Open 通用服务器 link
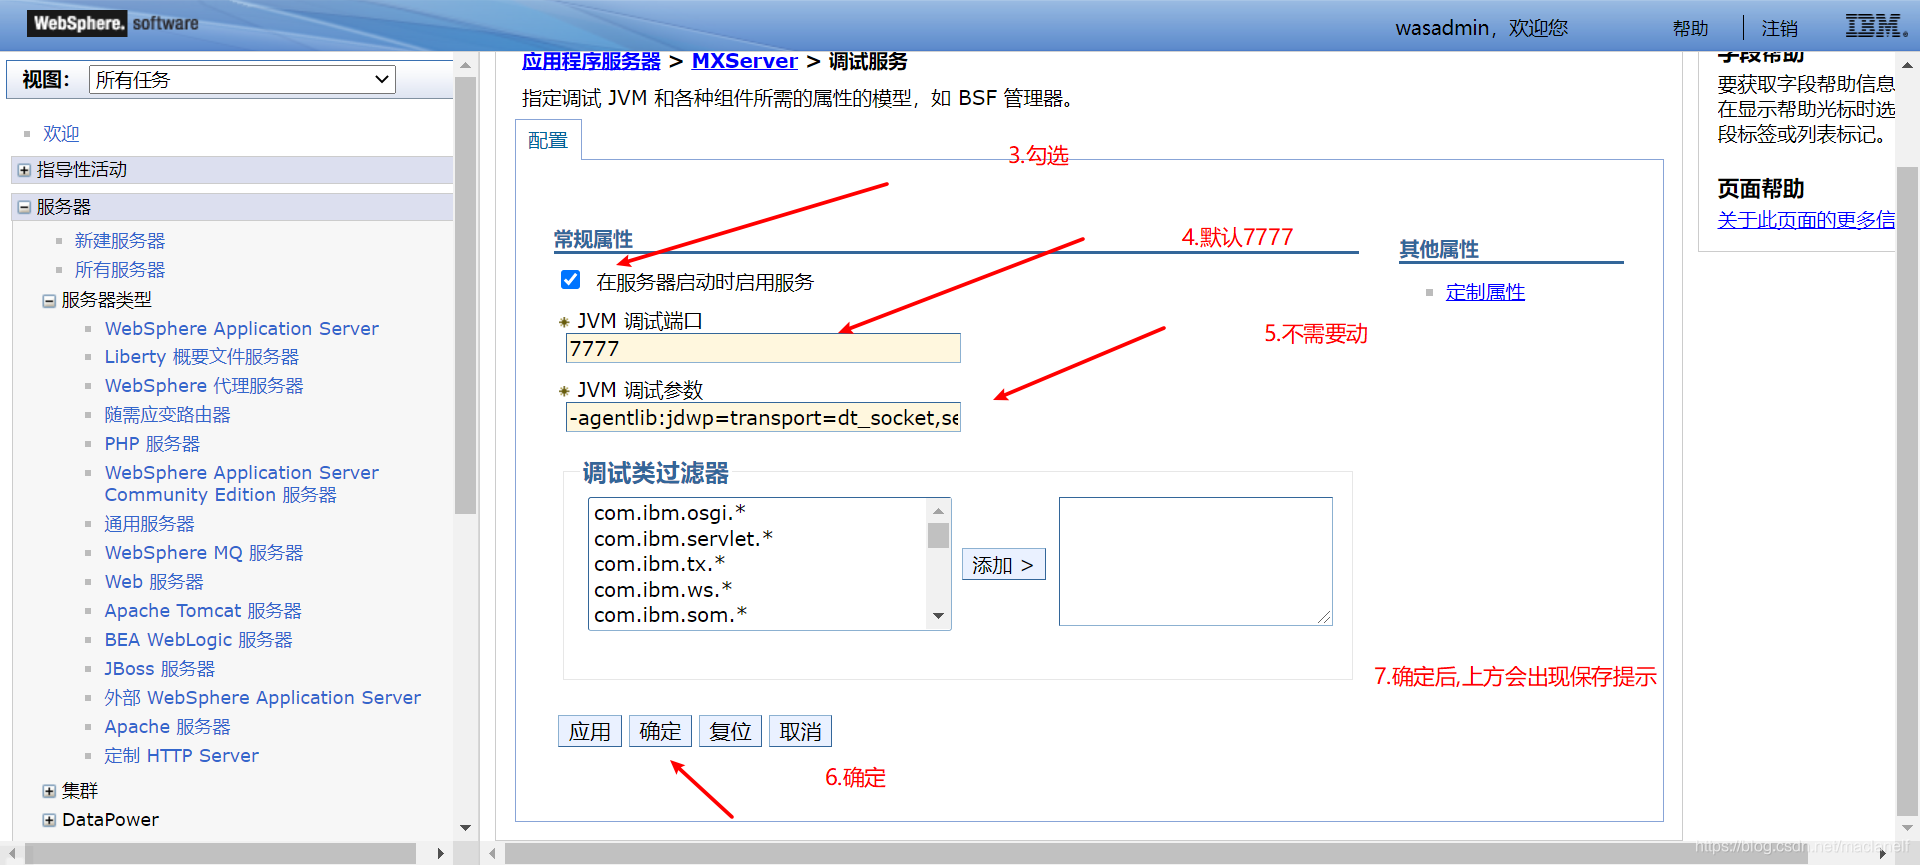Viewport: 1920px width, 865px height. click(x=150, y=524)
